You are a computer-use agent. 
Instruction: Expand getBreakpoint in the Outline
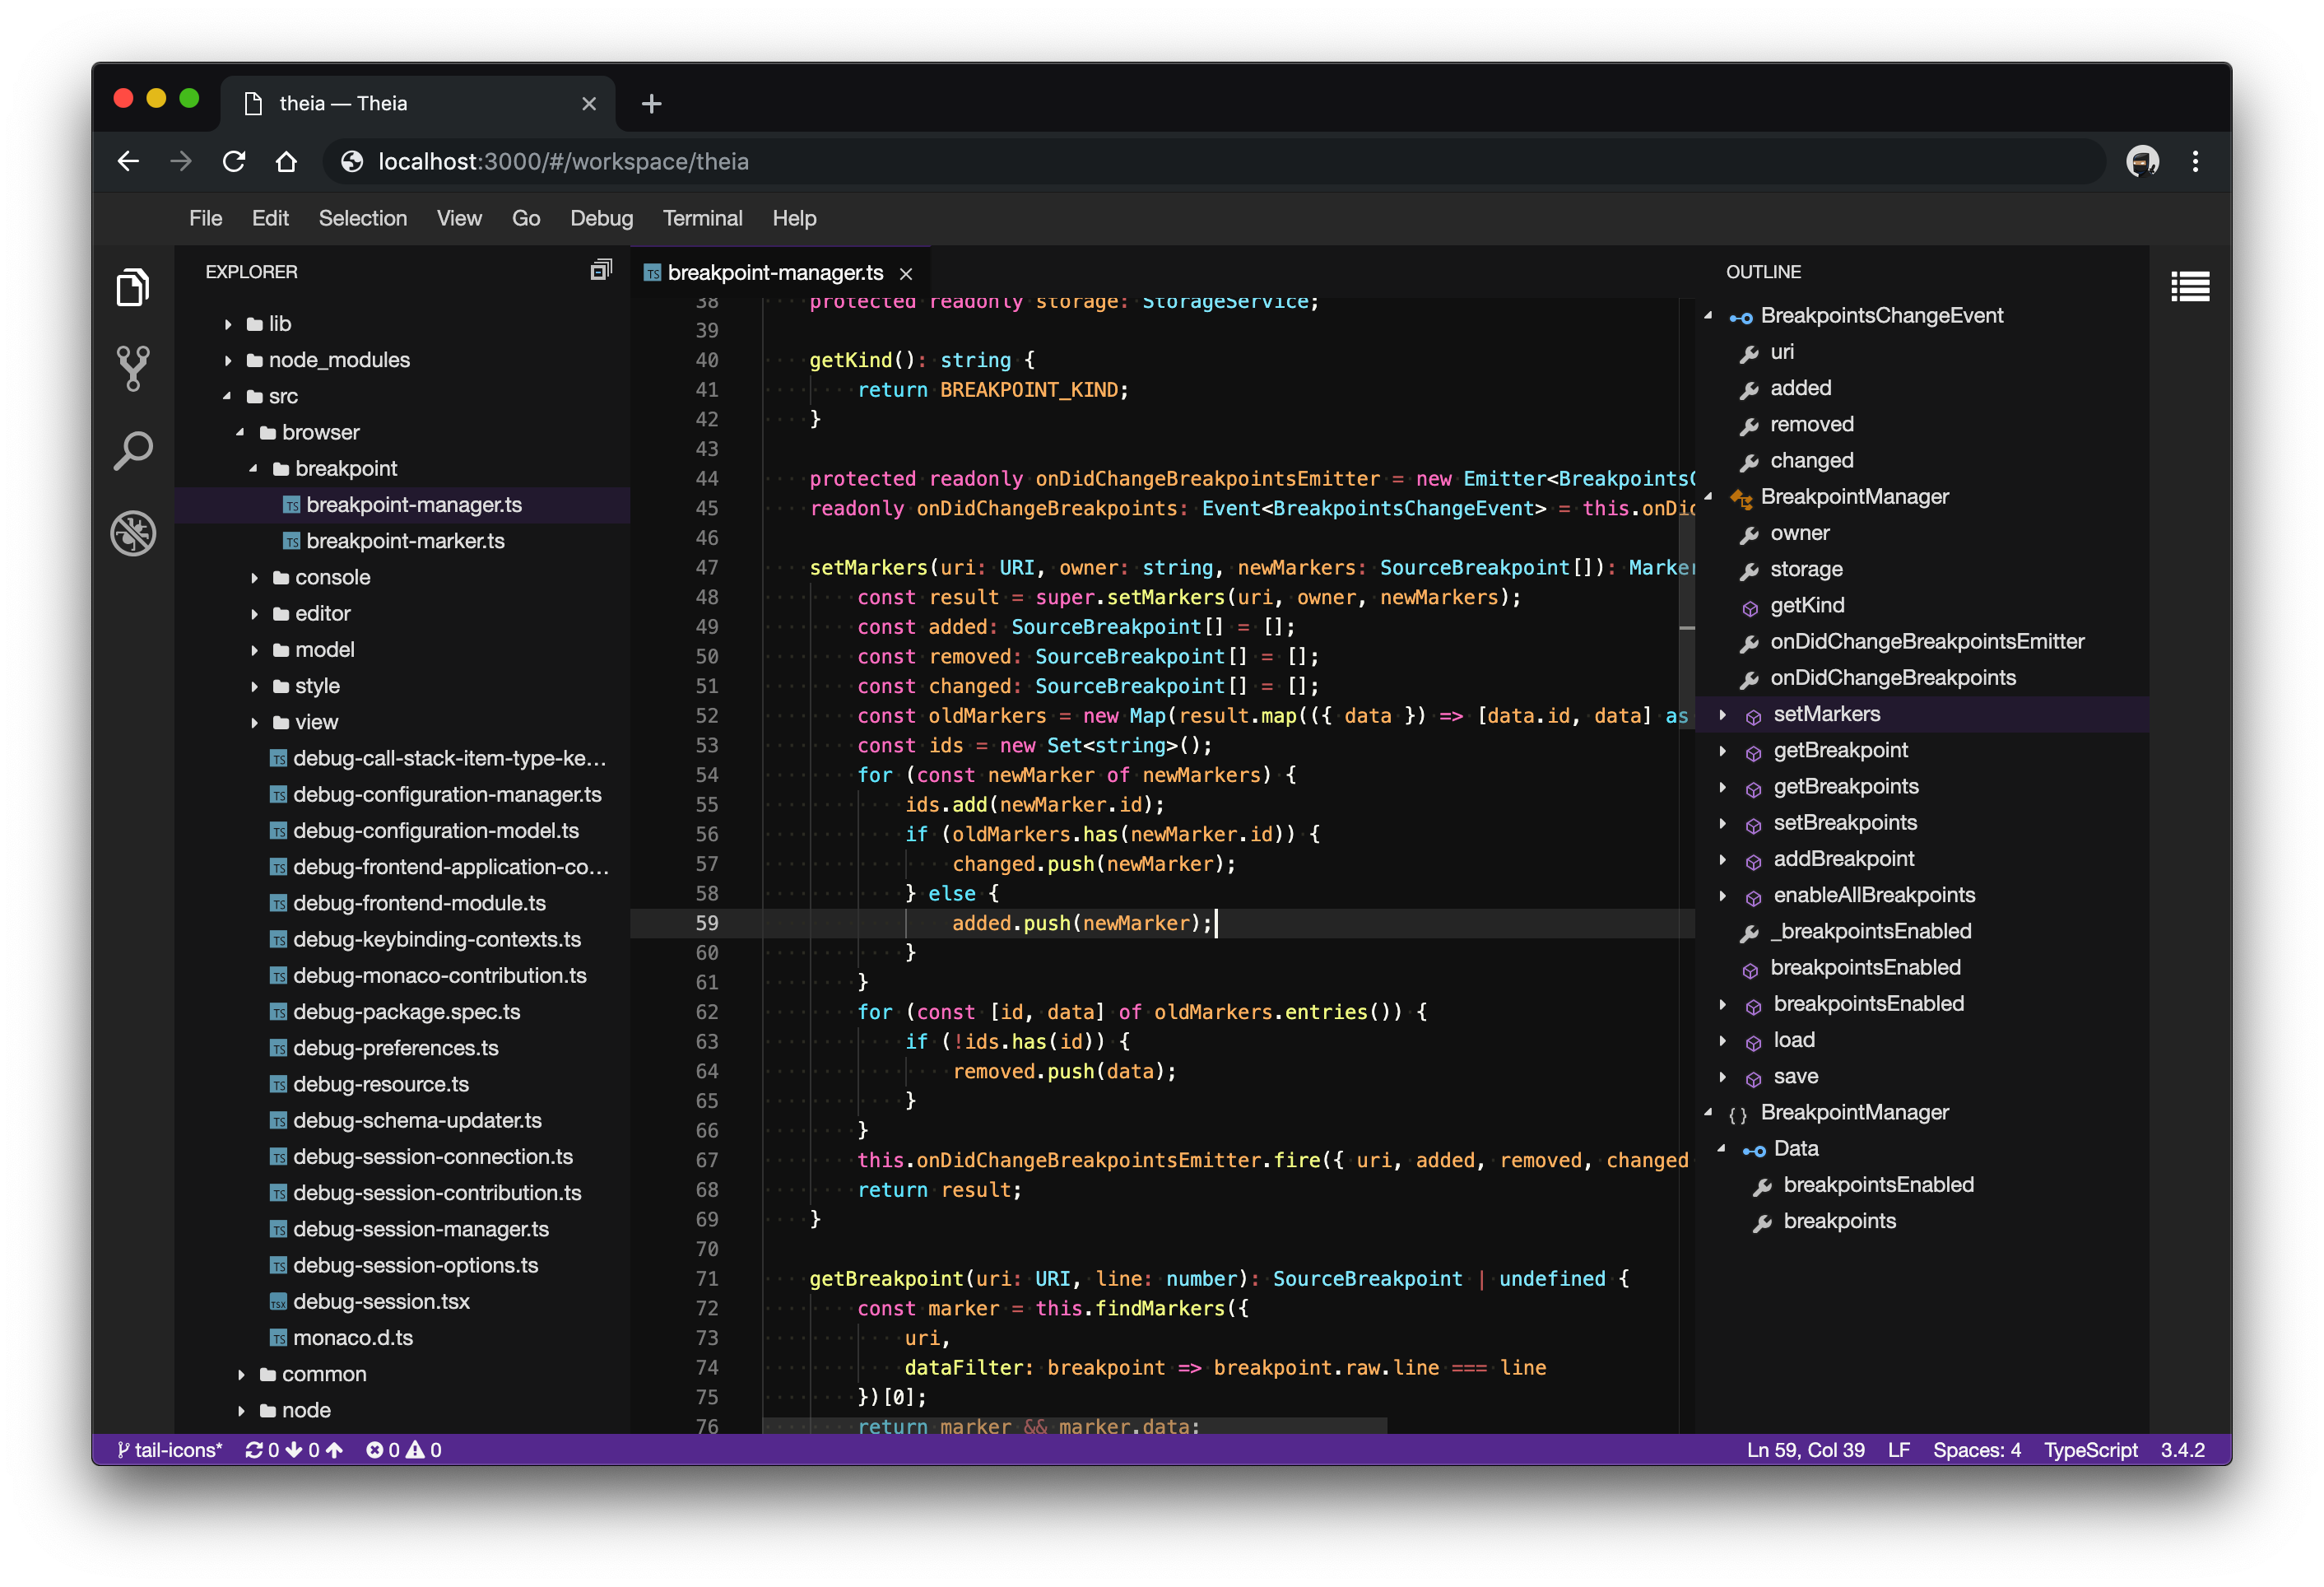tap(1722, 750)
